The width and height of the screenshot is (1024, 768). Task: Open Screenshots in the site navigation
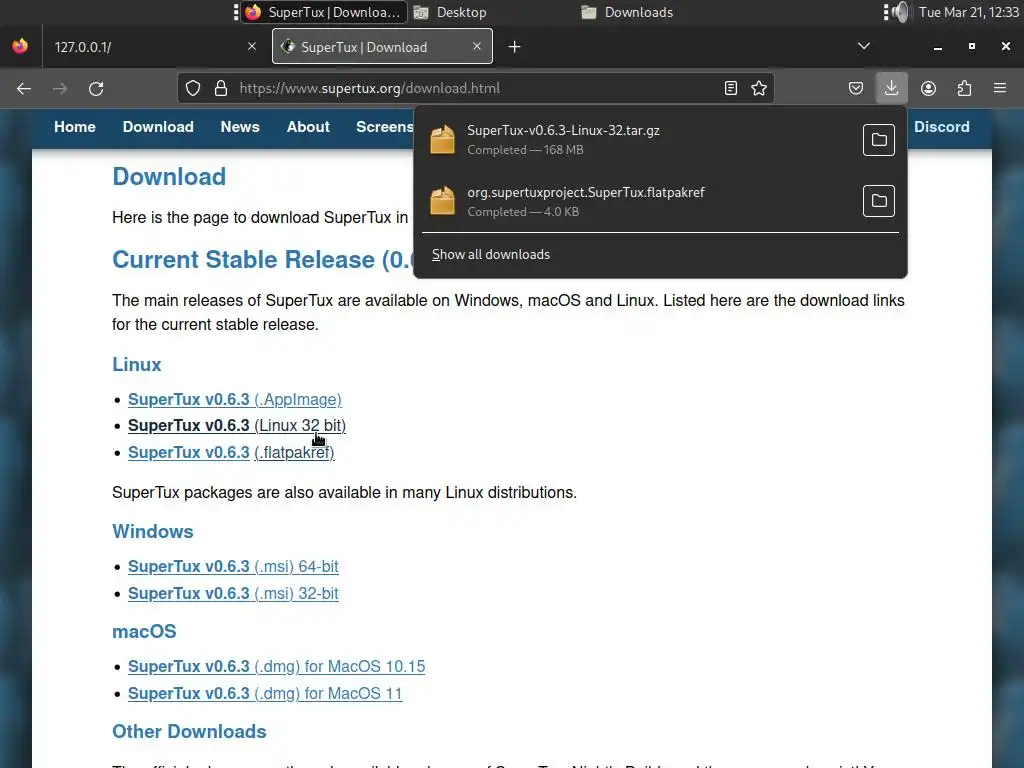[x=385, y=127]
